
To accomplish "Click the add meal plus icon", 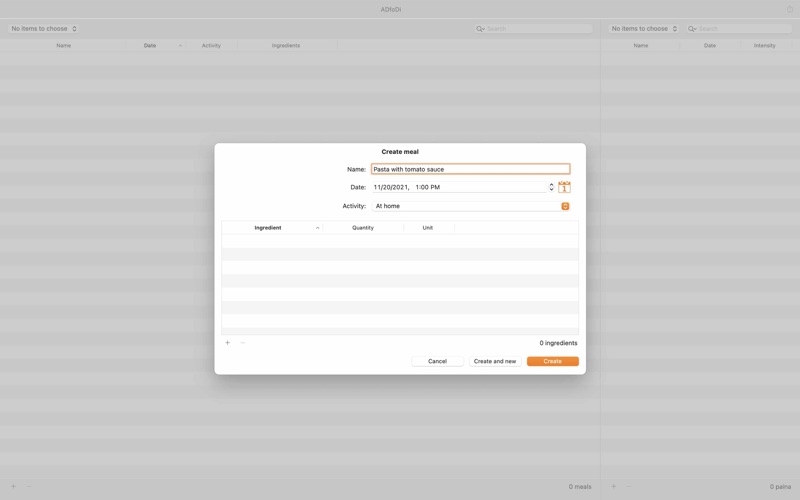I will pyautogui.click(x=14, y=487).
